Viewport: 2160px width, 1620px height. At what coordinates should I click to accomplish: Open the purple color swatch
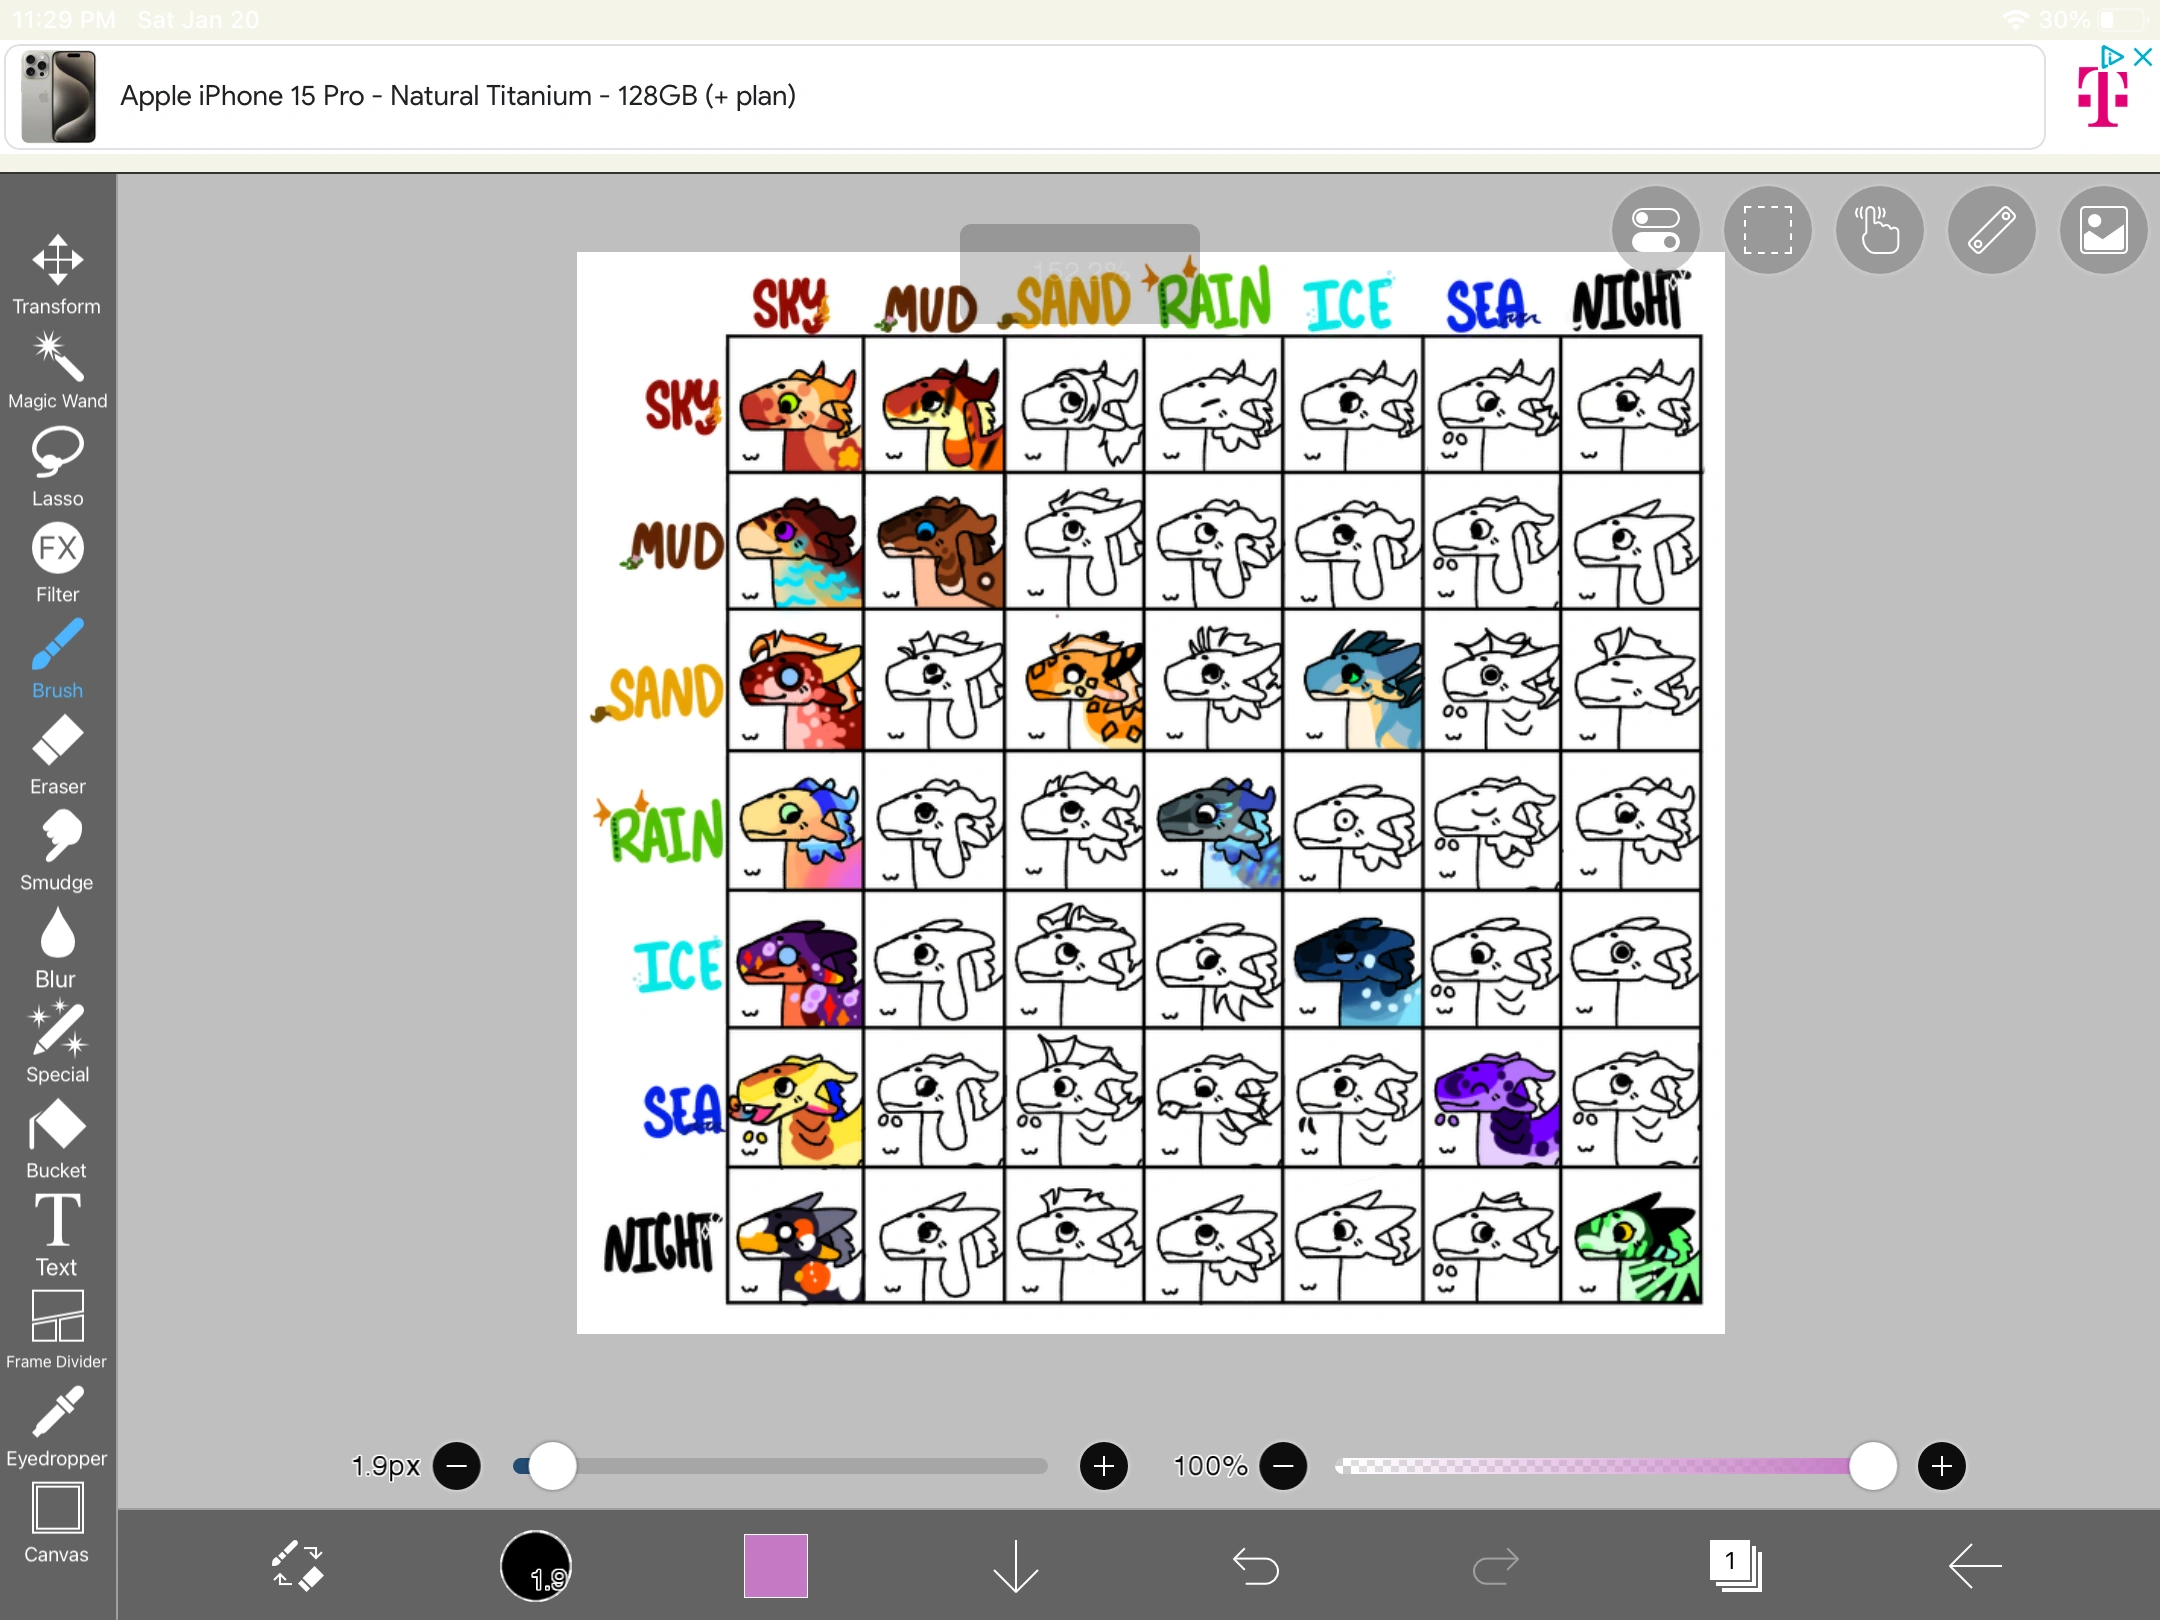(775, 1565)
